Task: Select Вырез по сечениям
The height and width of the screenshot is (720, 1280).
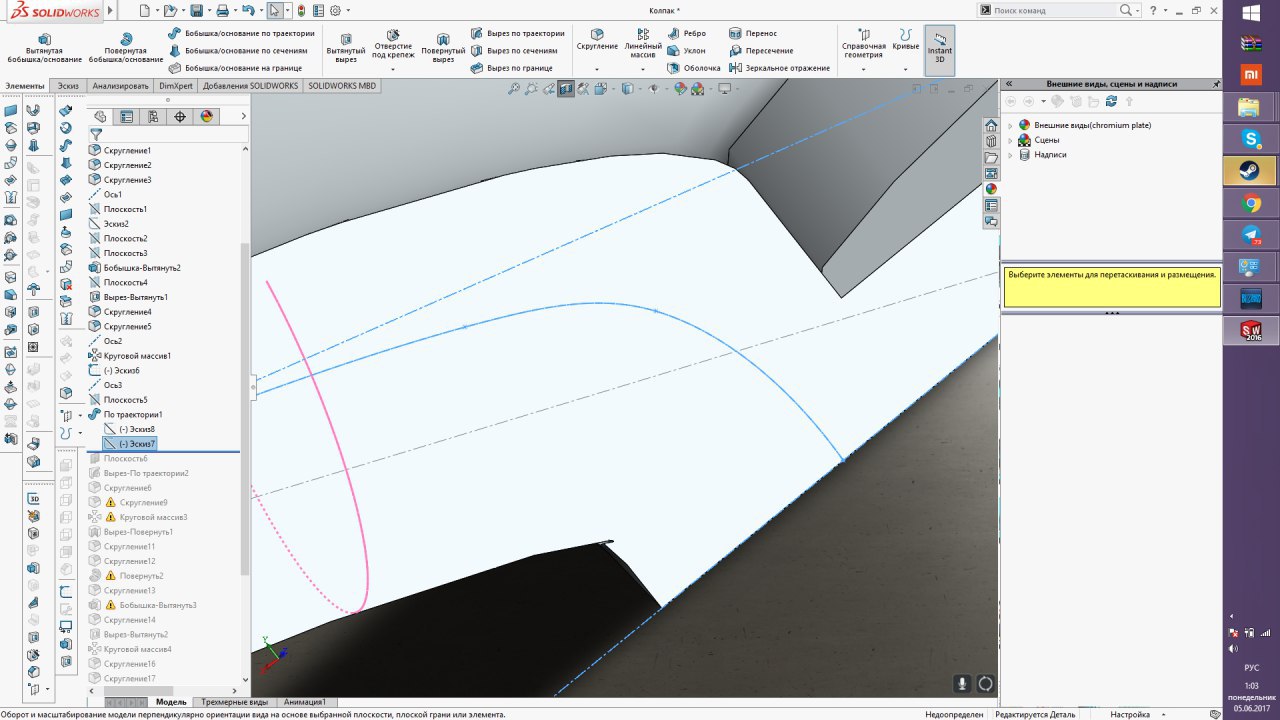Action: point(513,50)
